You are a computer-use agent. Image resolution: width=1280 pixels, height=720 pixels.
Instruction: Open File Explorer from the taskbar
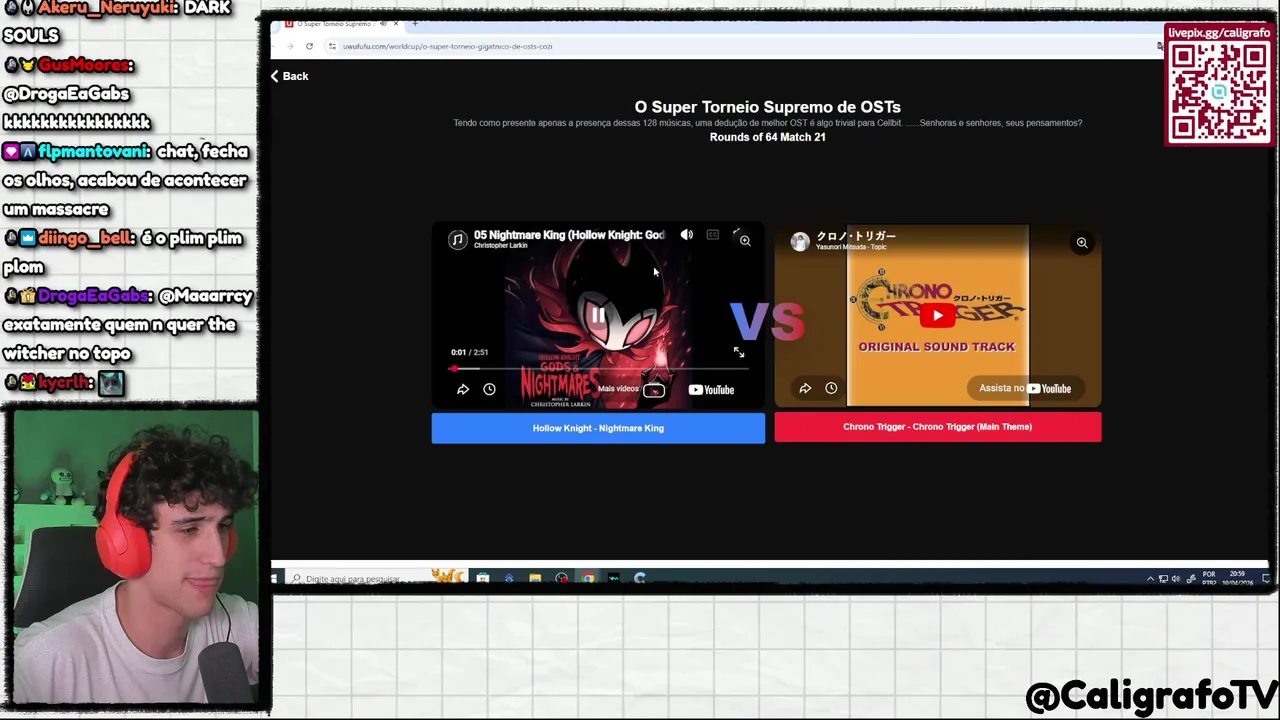[535, 578]
